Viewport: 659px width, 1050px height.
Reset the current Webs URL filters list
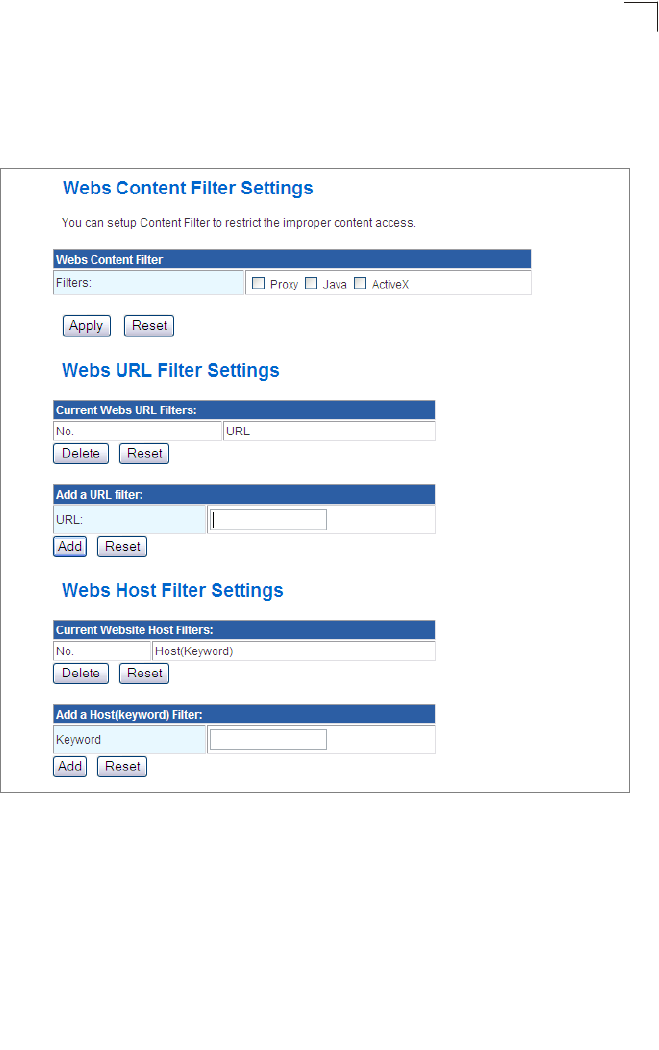(x=144, y=453)
